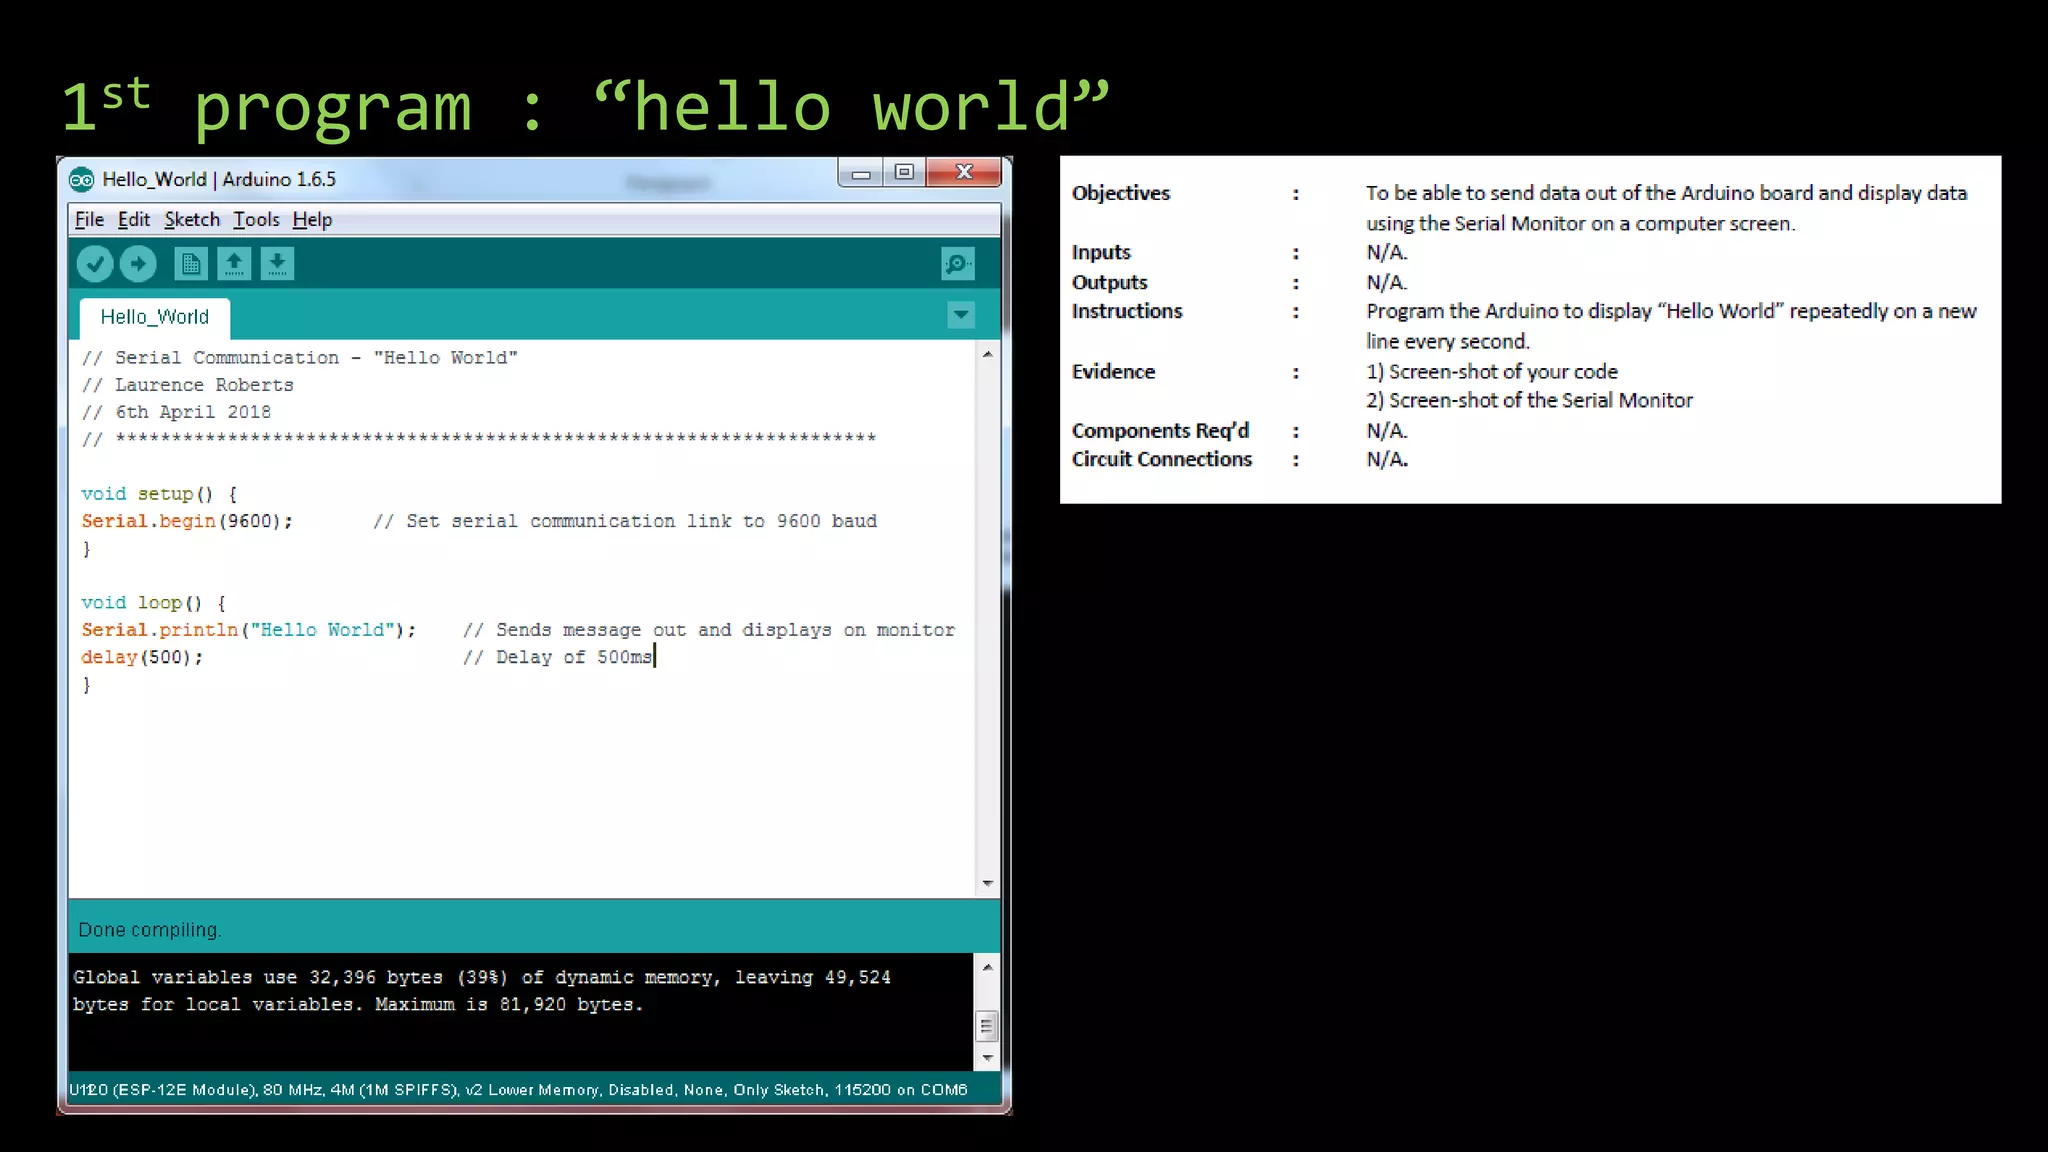2048x1152 pixels.
Task: Click editor scrollbar down arrow
Action: coord(987,883)
